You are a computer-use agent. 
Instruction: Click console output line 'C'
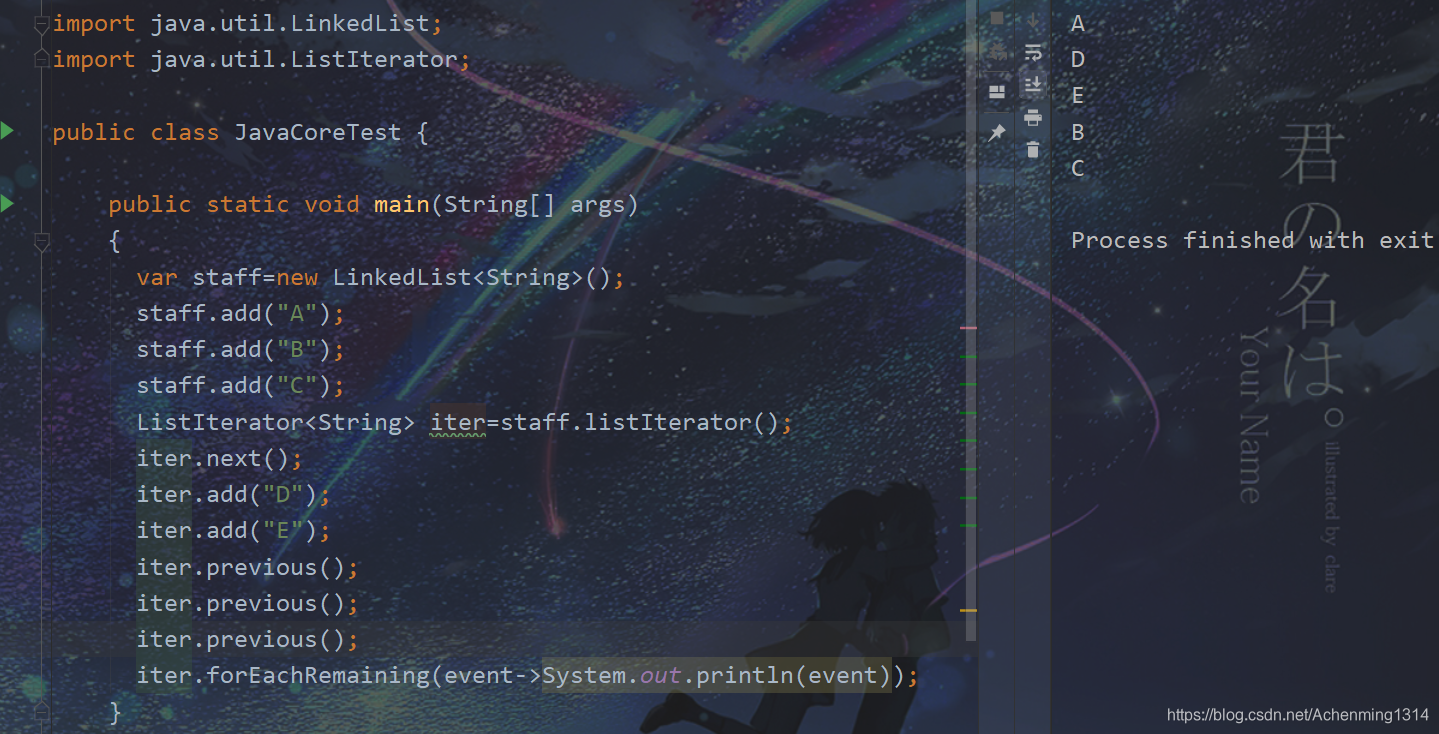coord(1078,168)
